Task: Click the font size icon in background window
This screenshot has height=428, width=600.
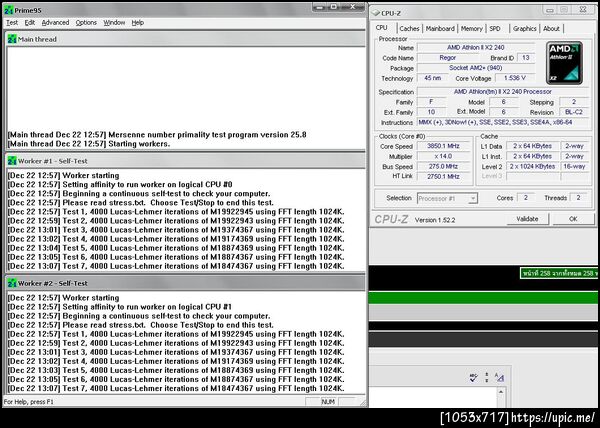Action: tap(499, 378)
